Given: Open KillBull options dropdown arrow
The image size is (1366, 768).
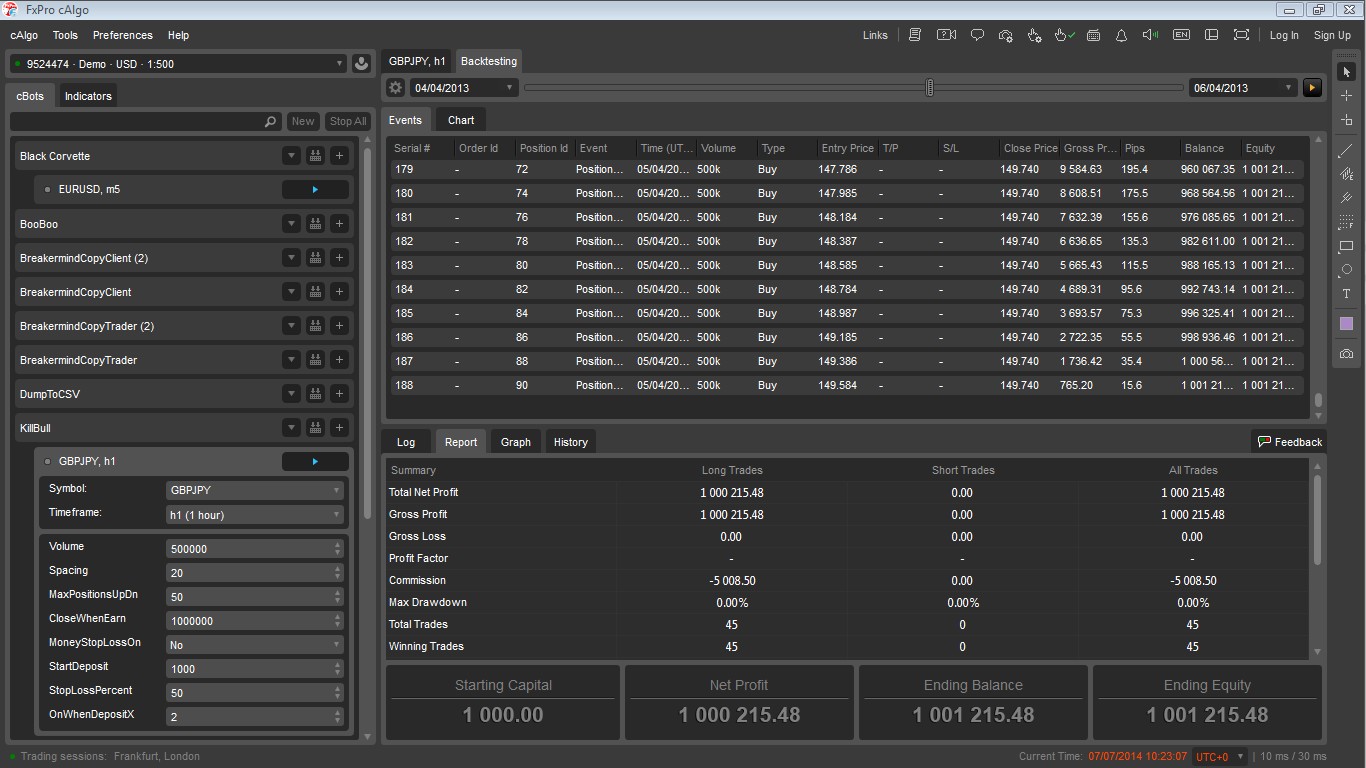Looking at the screenshot, I should coord(291,428).
